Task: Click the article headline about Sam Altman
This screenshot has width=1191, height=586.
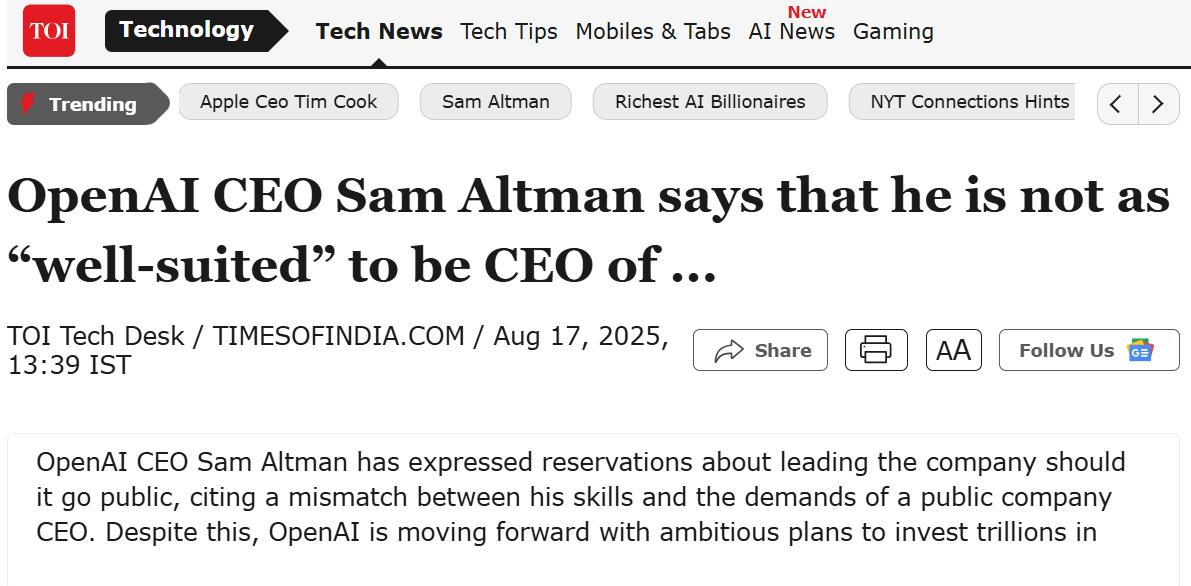Action: (588, 229)
